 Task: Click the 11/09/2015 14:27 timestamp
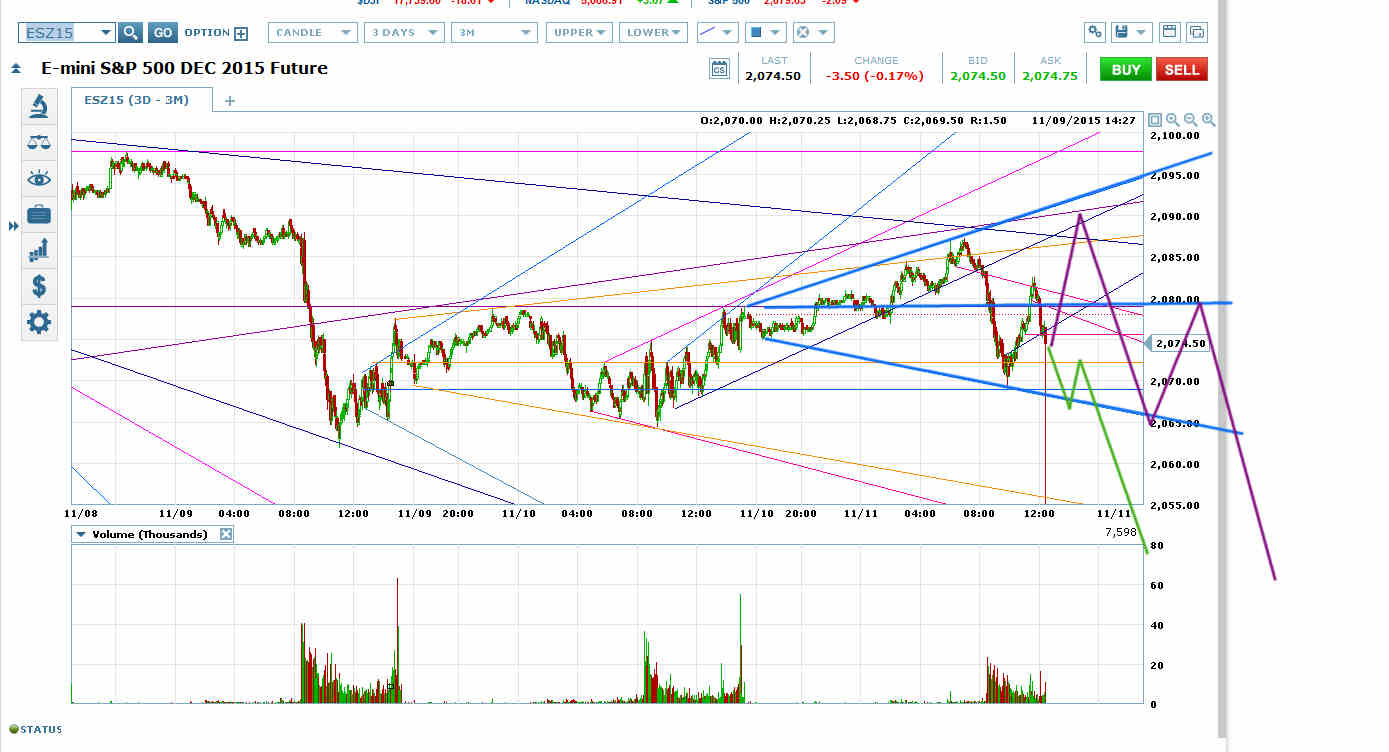click(1086, 120)
